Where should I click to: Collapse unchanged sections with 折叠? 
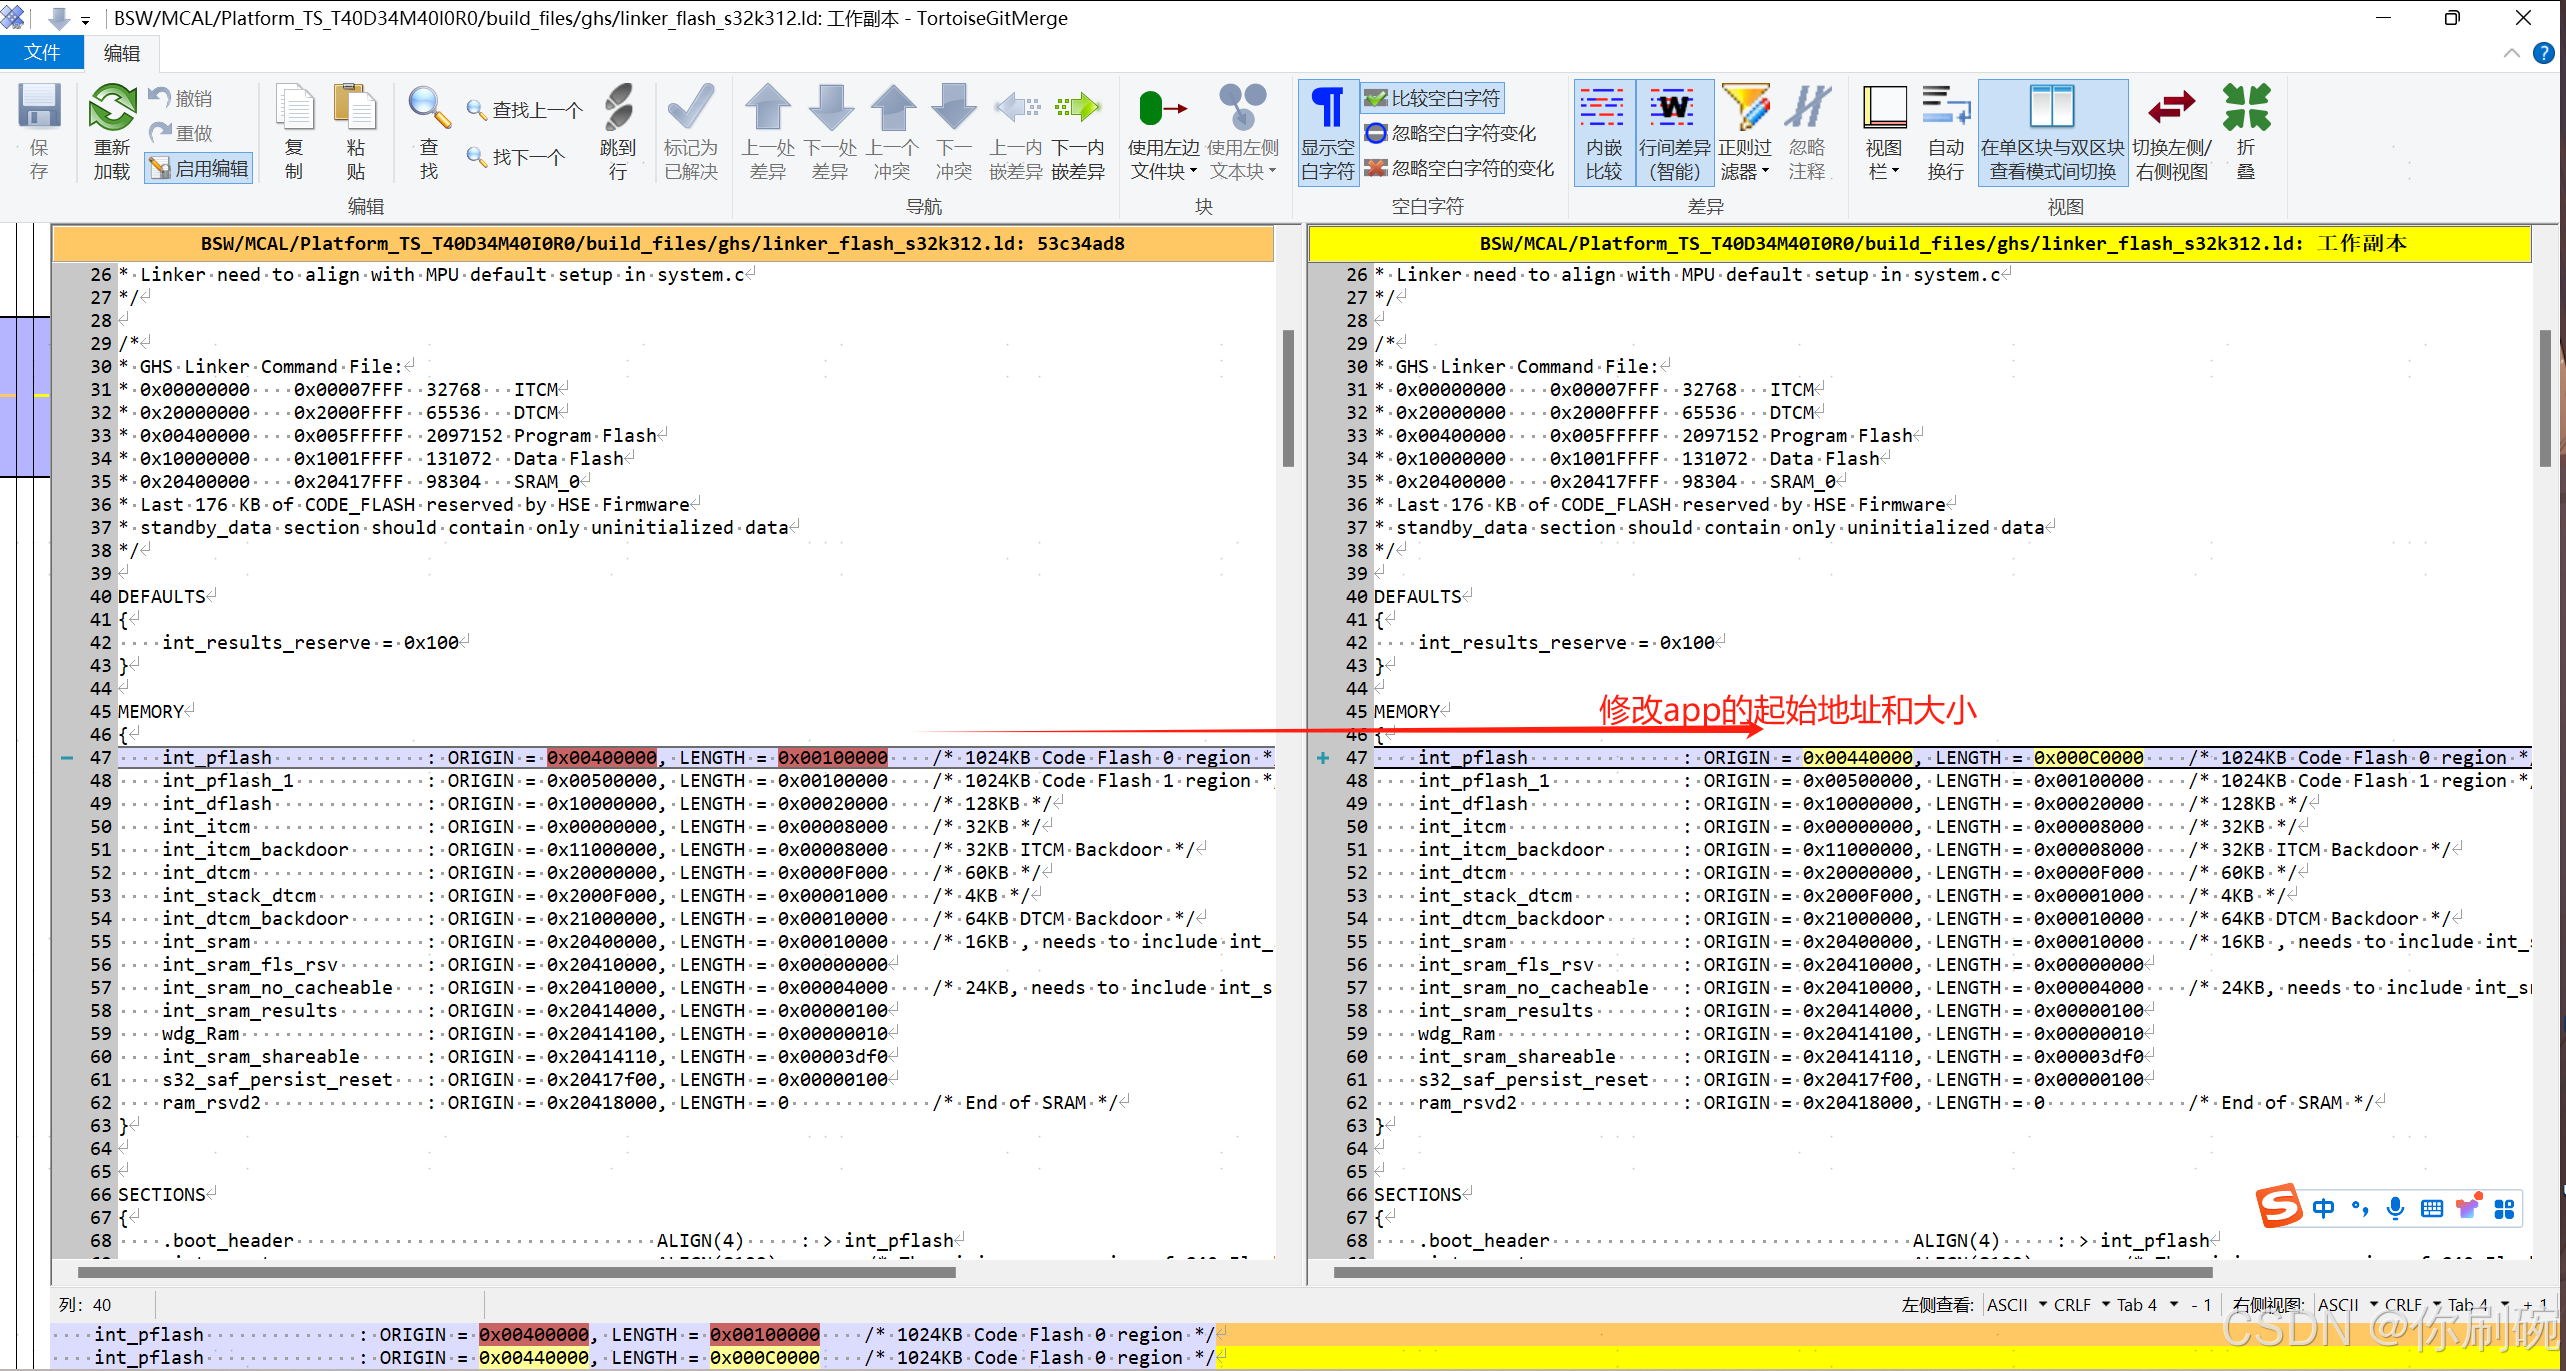click(2246, 130)
